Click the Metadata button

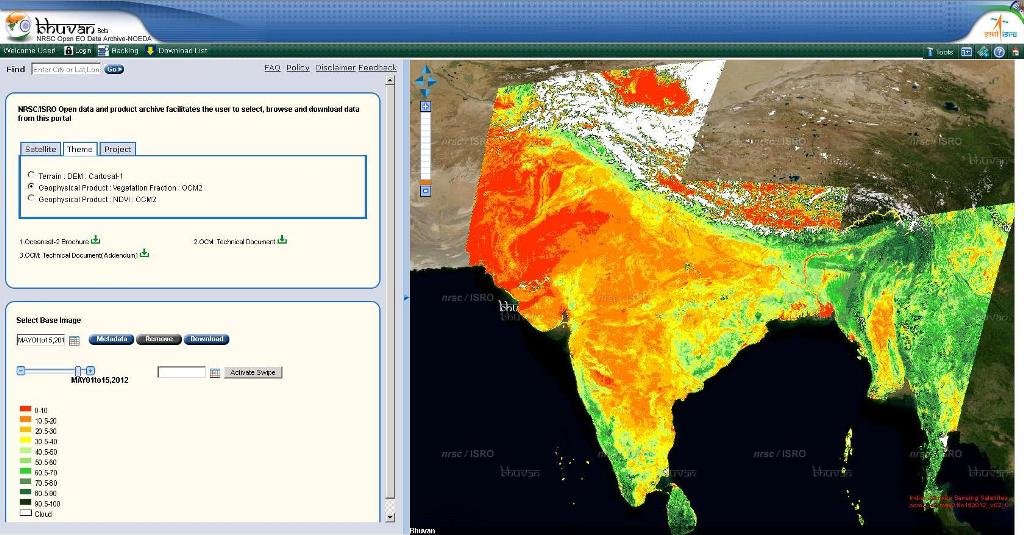pos(112,339)
